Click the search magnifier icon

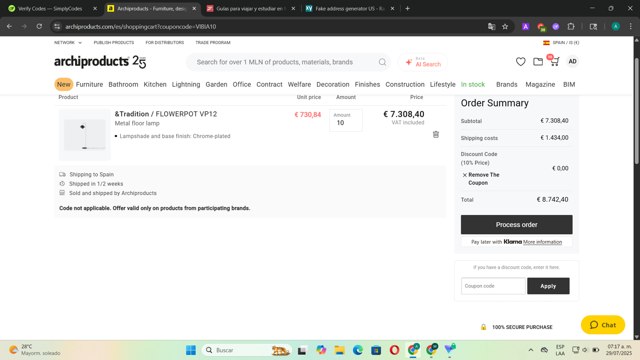[382, 62]
